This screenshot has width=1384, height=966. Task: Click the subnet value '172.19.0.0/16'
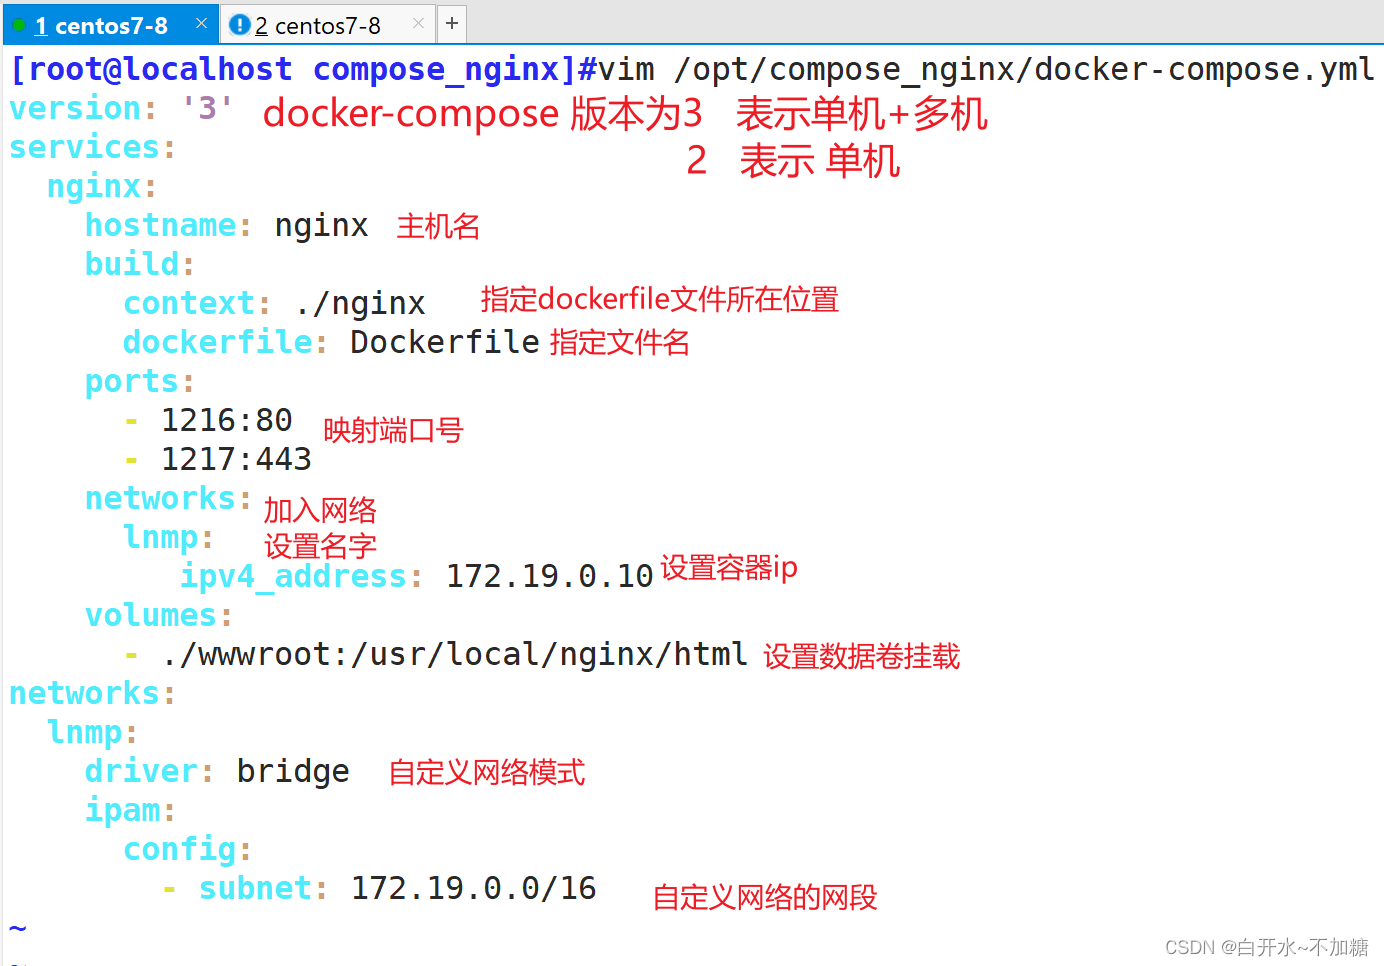[x=472, y=887]
